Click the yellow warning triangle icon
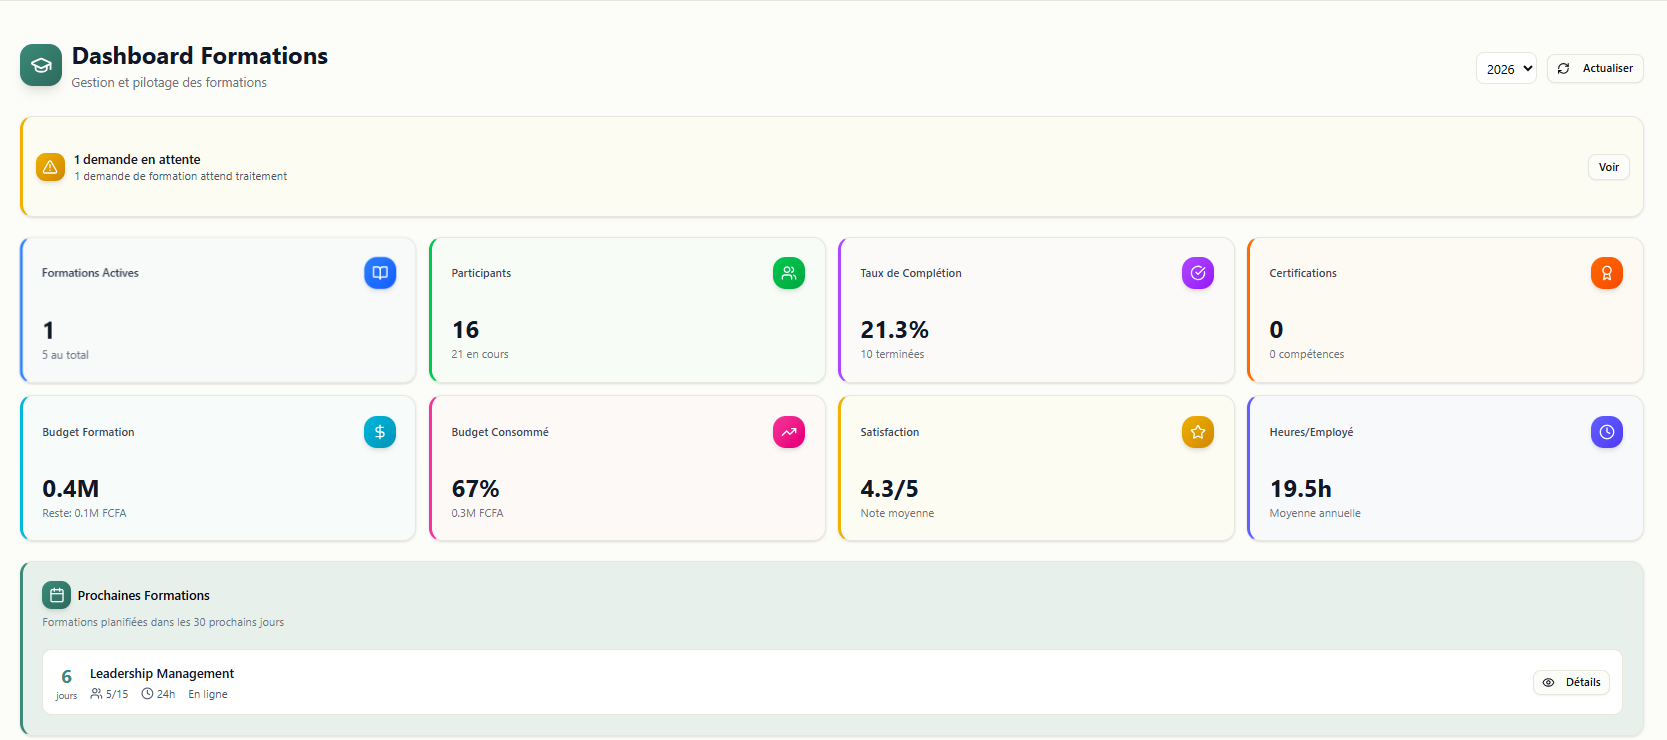 pyautogui.click(x=50, y=167)
